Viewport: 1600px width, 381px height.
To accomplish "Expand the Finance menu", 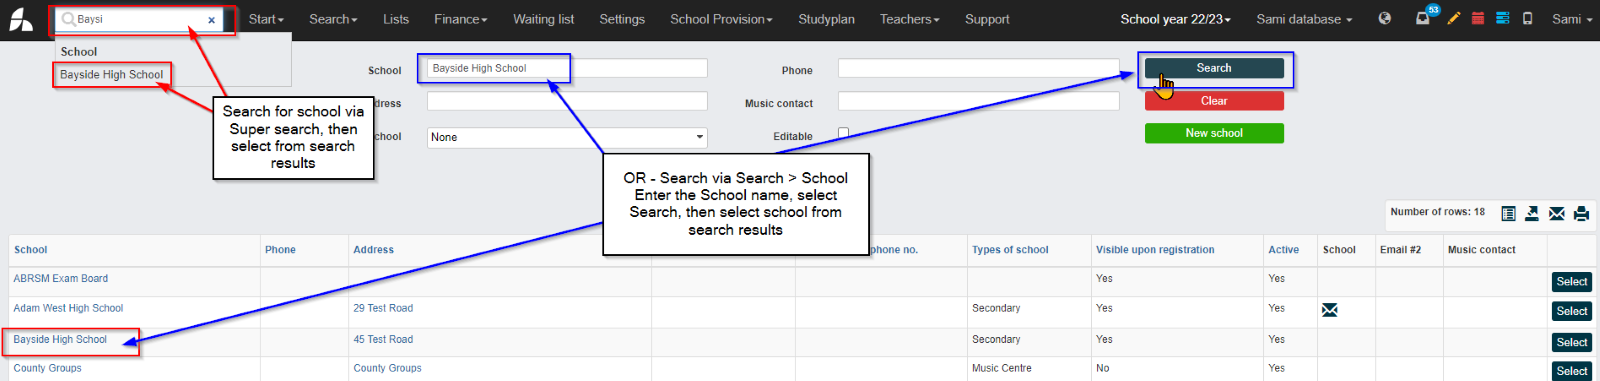I will 461,19.
